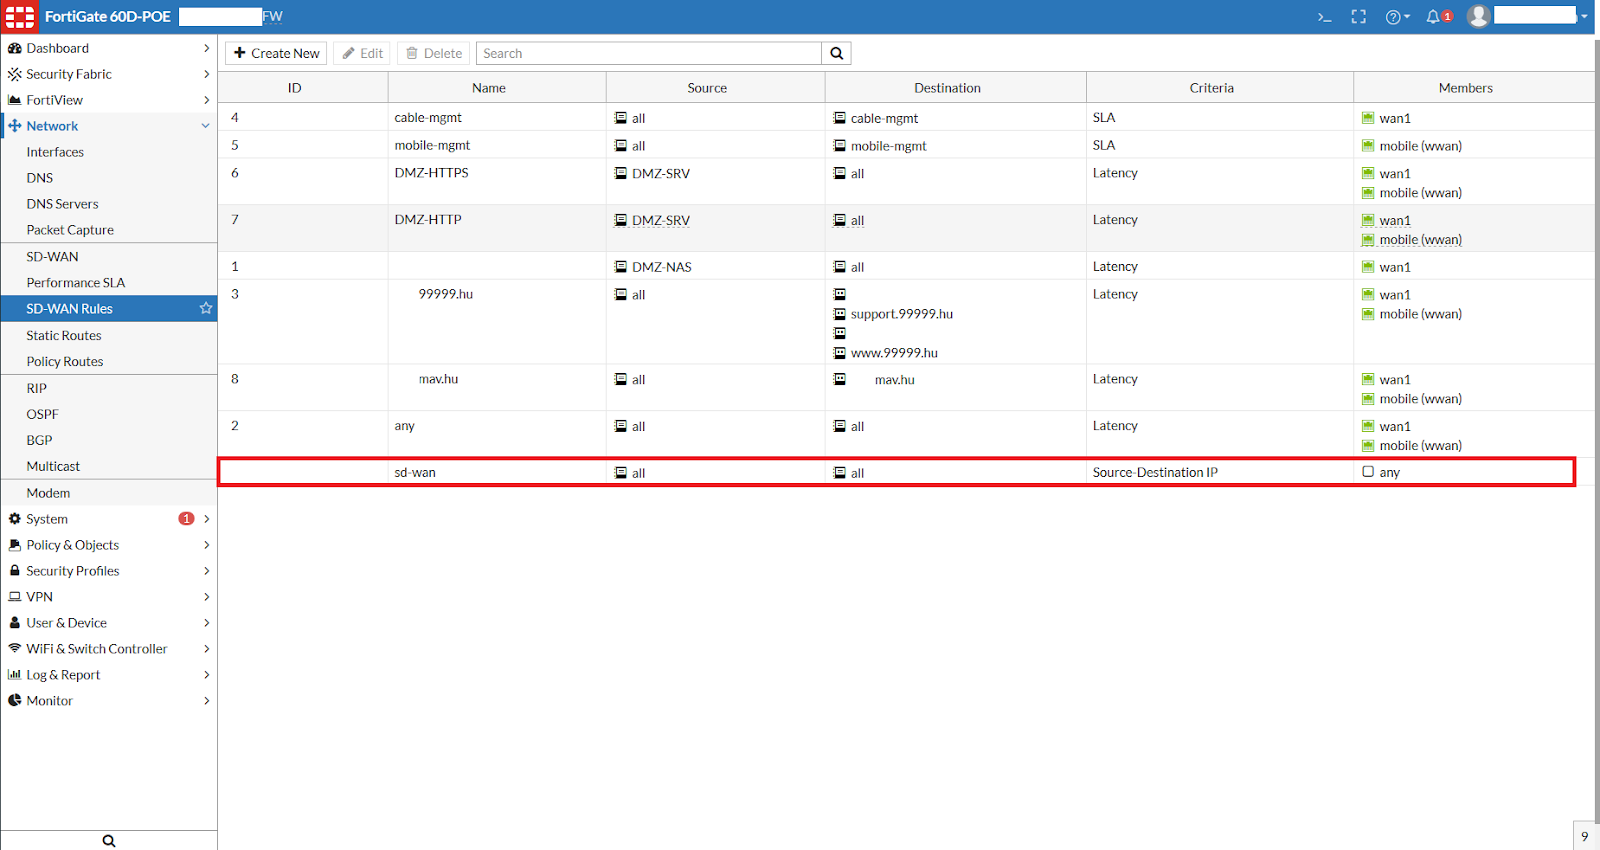Open the help question mark menu

tap(1397, 17)
